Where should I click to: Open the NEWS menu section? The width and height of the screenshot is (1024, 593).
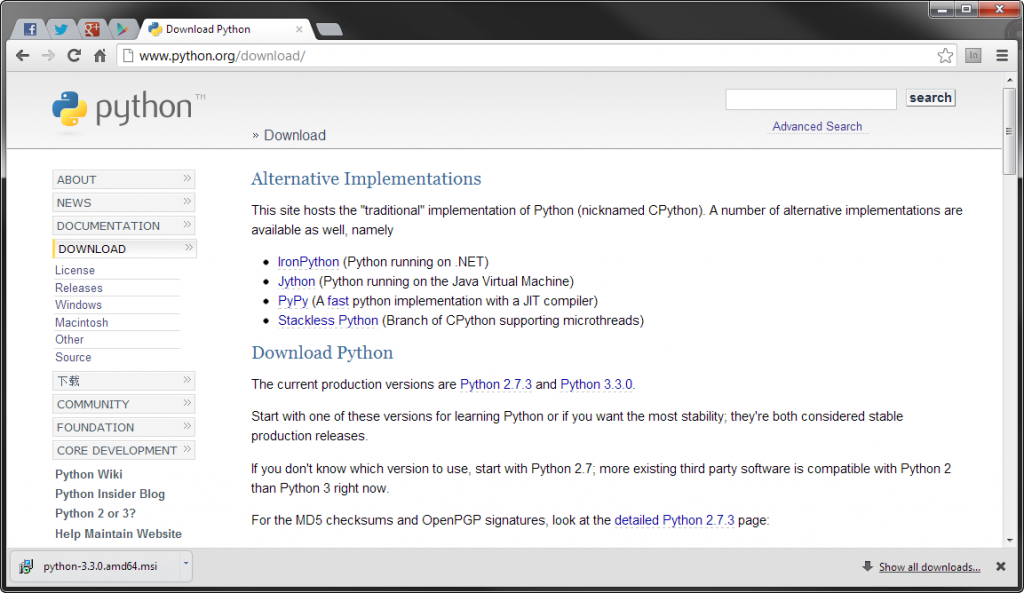(123, 202)
